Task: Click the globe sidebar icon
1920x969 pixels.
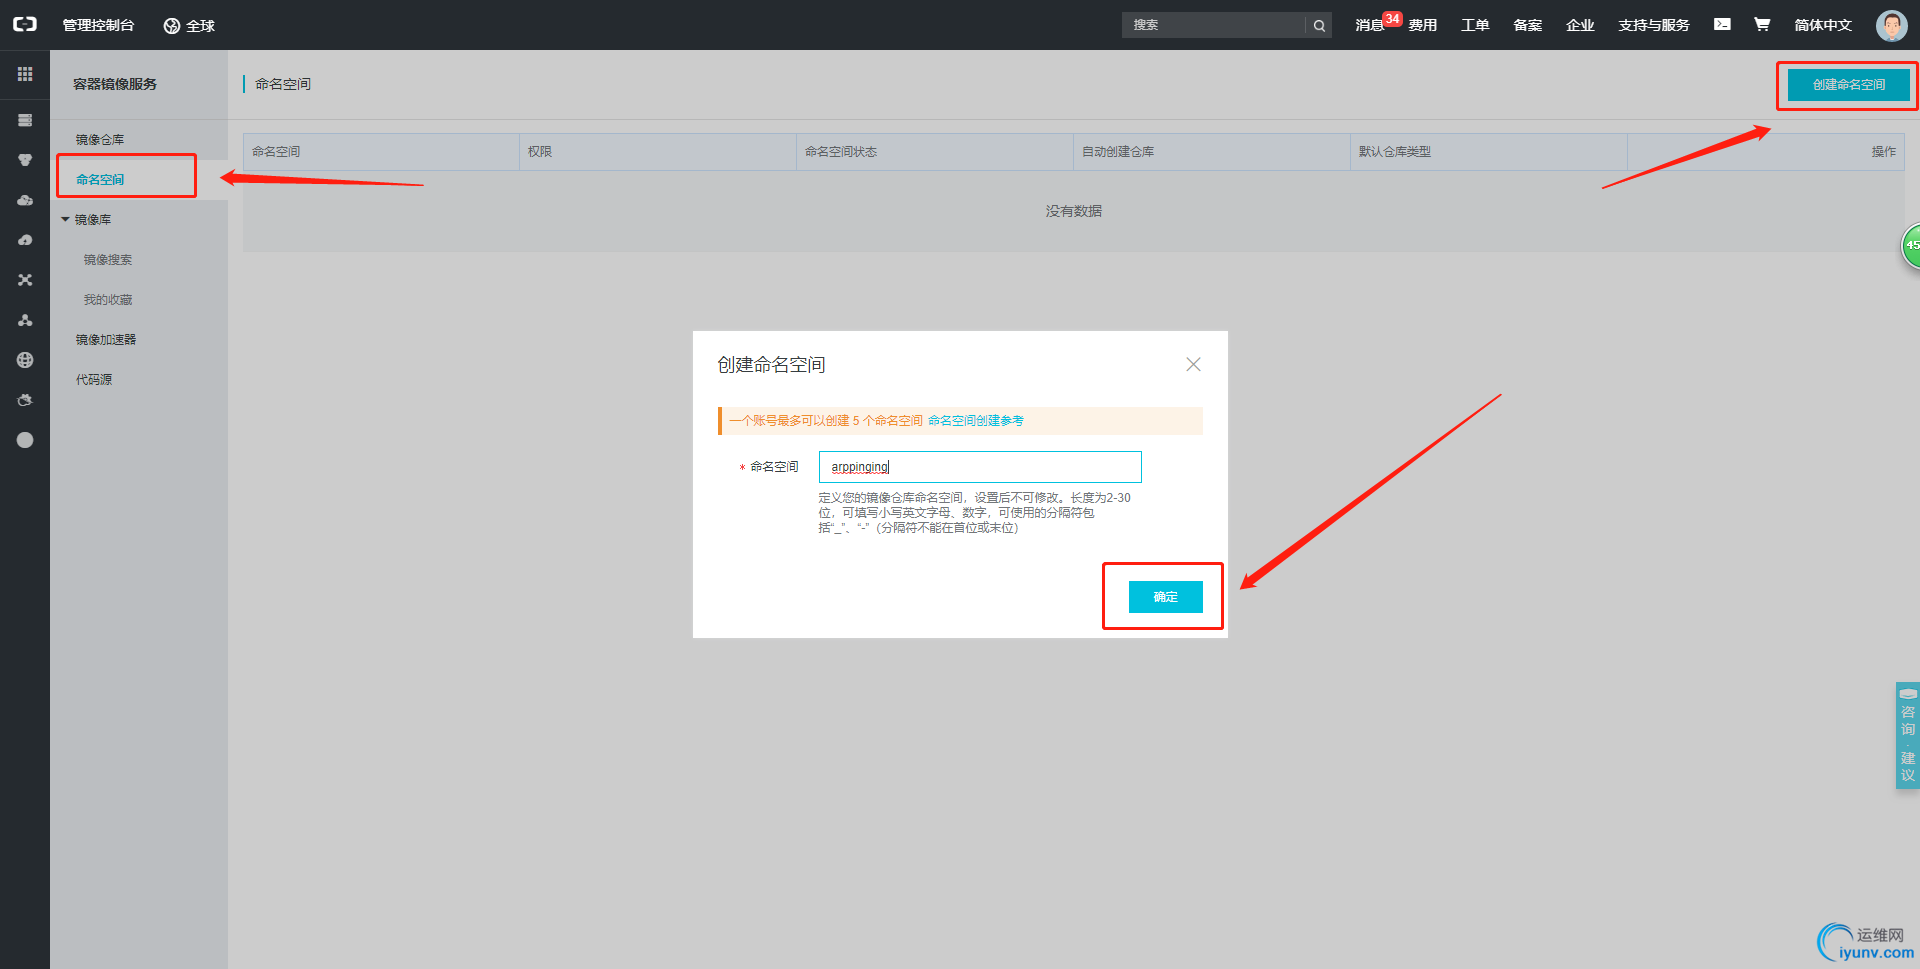Action: 25,360
